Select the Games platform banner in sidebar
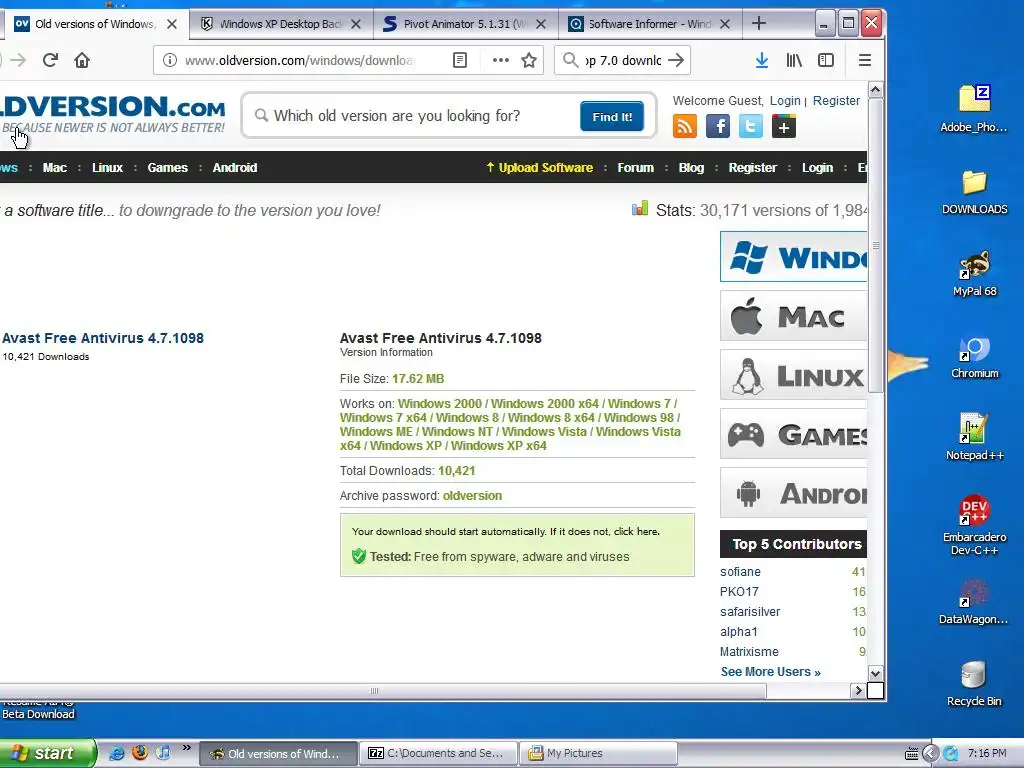The width and height of the screenshot is (1024, 768). coord(793,434)
